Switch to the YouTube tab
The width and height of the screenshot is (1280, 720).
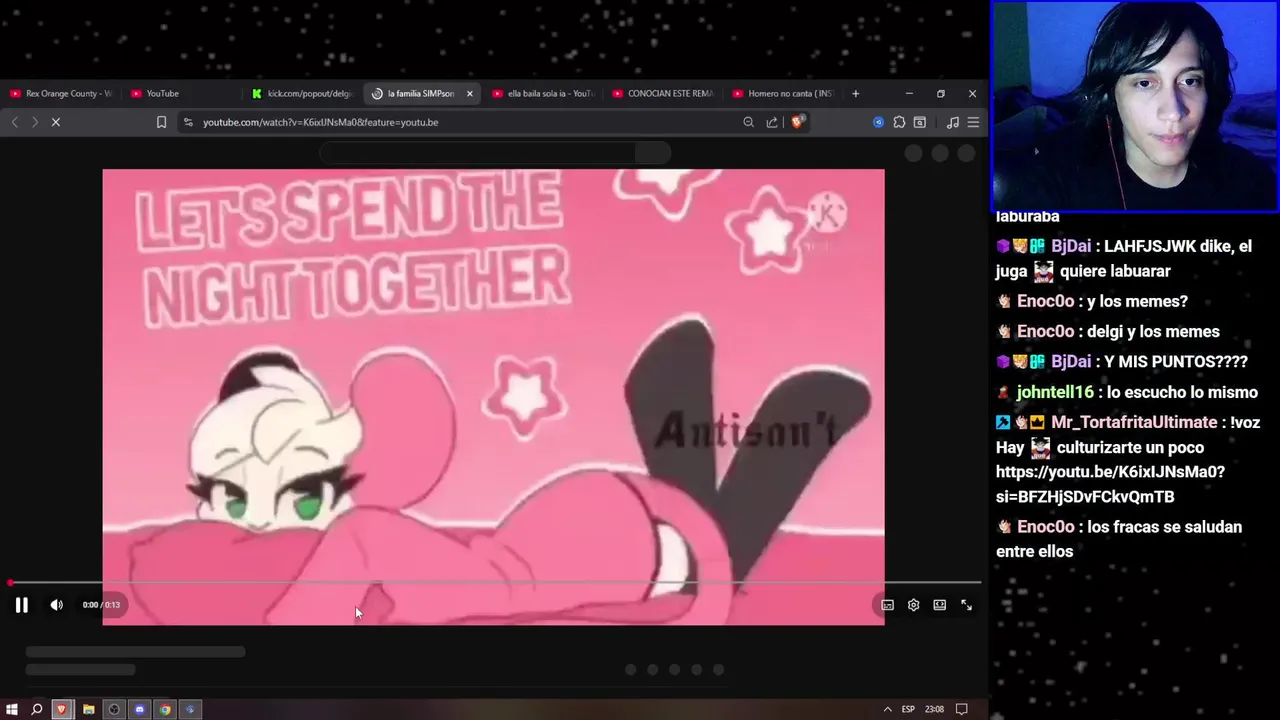click(x=180, y=93)
